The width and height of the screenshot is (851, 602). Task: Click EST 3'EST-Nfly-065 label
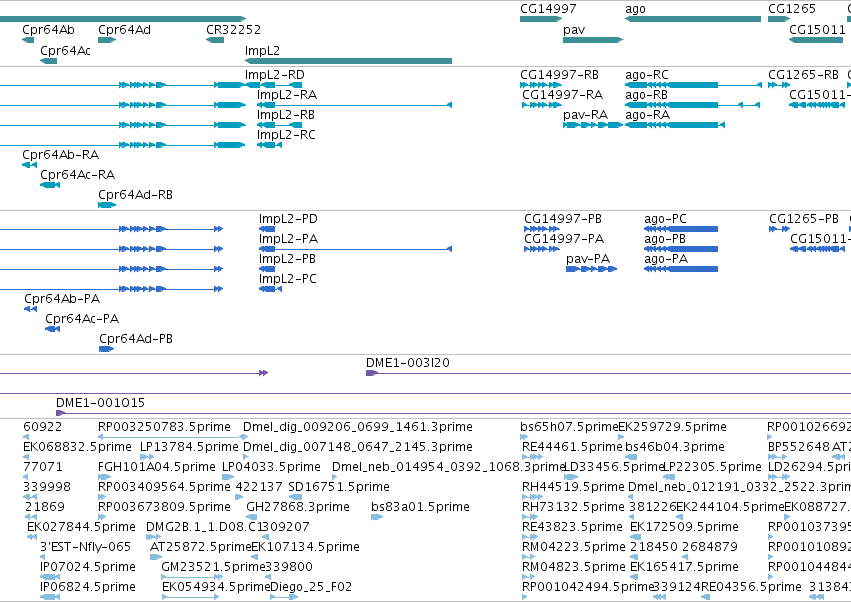click(85, 547)
